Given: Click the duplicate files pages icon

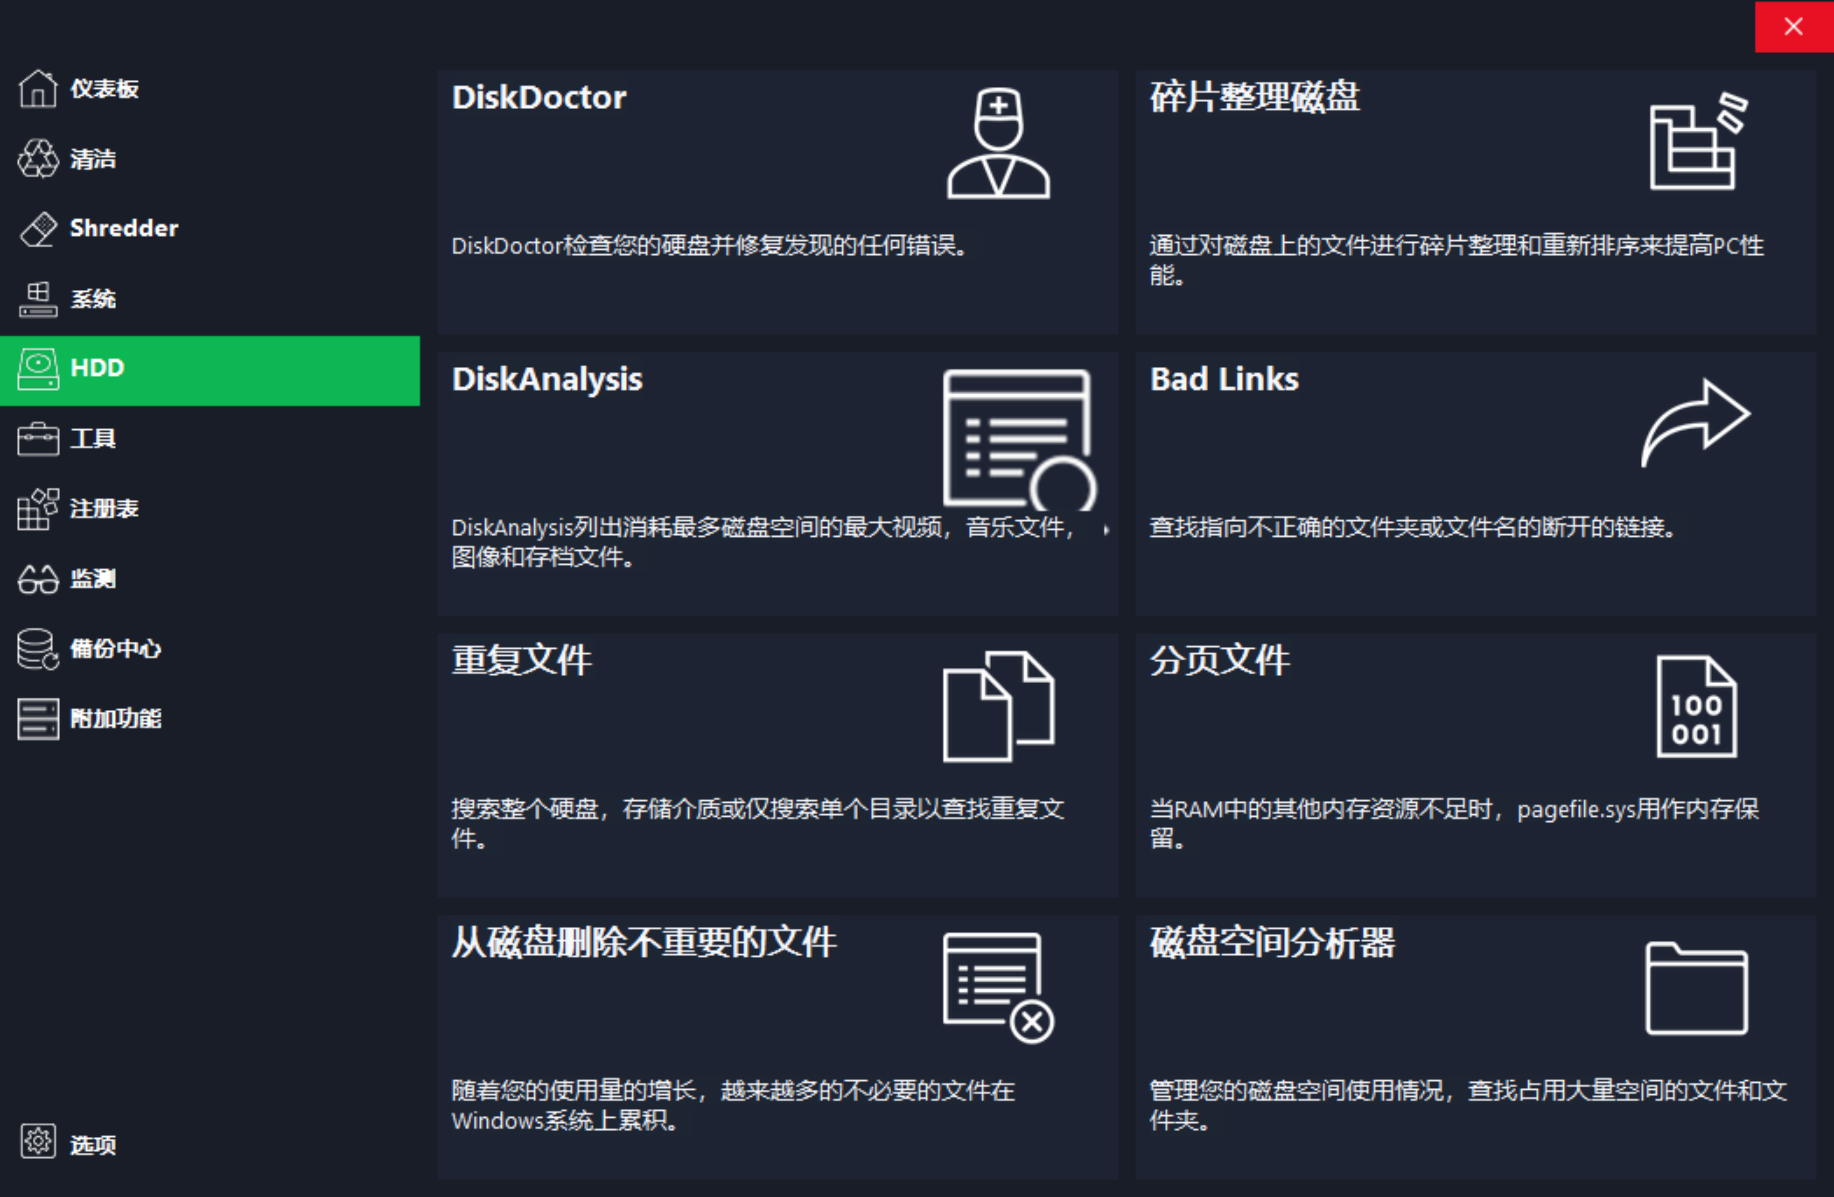Looking at the screenshot, I should (999, 706).
